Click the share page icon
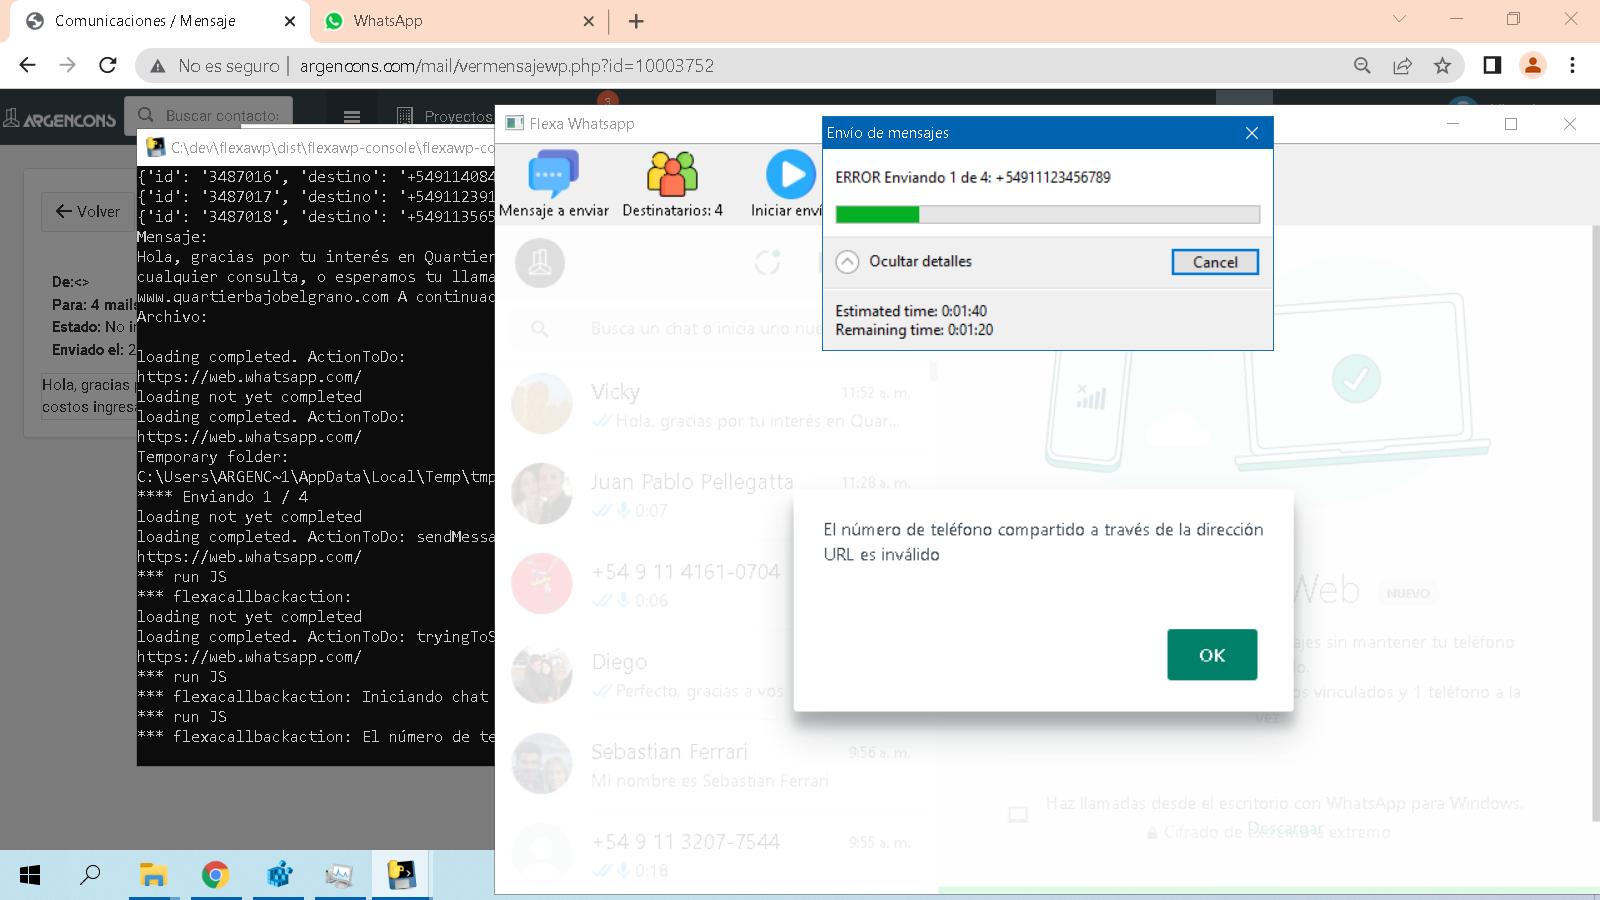Image resolution: width=1600 pixels, height=900 pixels. click(x=1402, y=65)
